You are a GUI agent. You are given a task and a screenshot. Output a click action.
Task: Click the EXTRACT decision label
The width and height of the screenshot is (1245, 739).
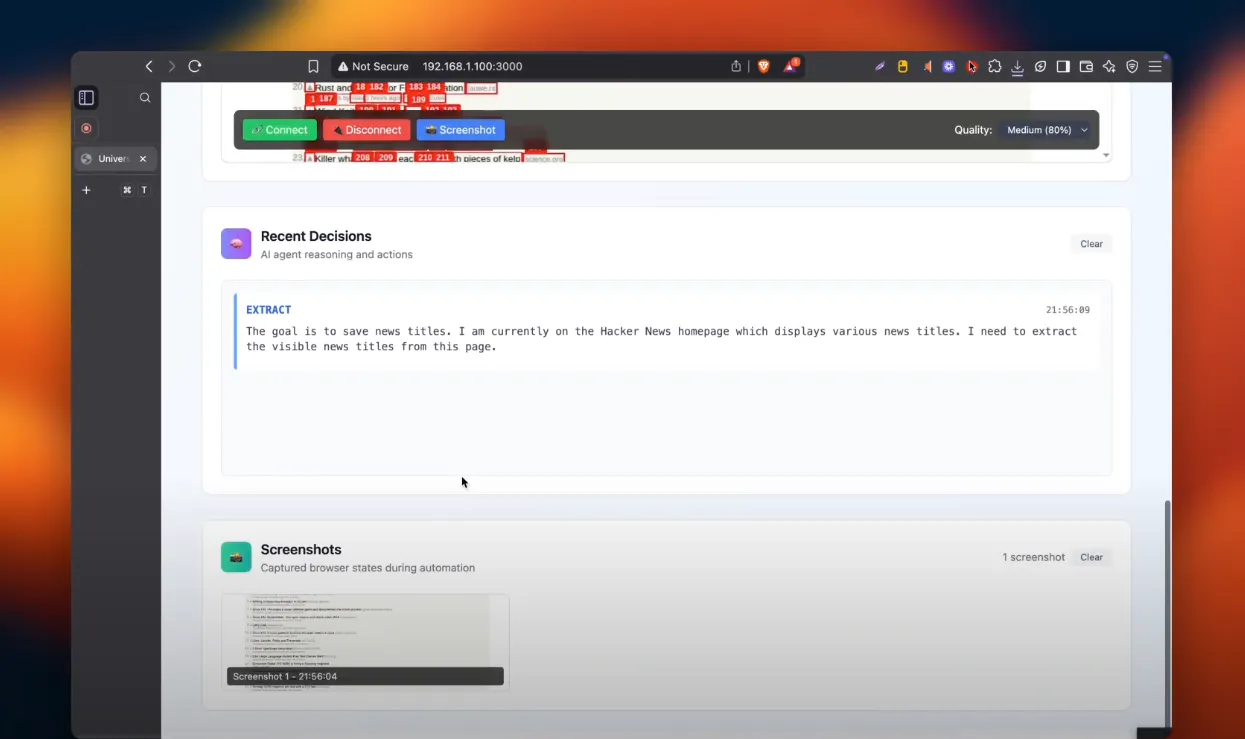click(269, 310)
